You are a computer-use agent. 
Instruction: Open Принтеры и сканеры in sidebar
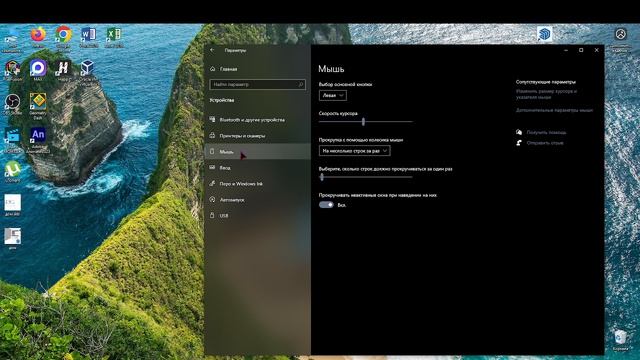[x=257, y=136]
